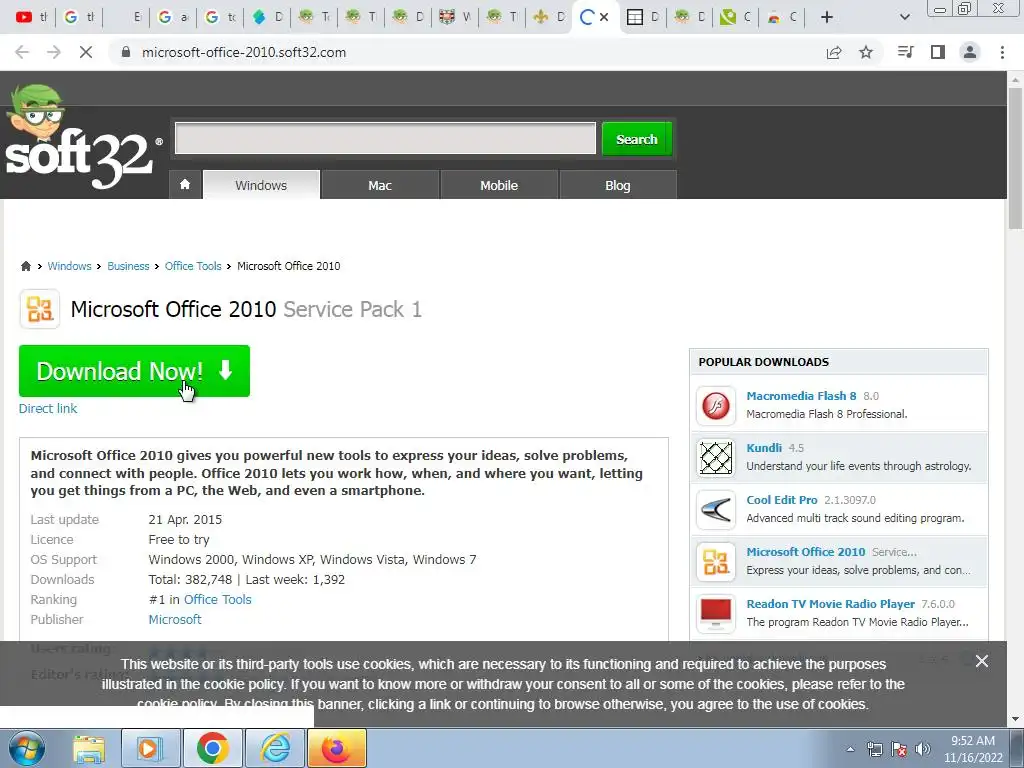This screenshot has height=768, width=1024.
Task: Open the Readon TV Movie Radio Player link
Action: (831, 604)
